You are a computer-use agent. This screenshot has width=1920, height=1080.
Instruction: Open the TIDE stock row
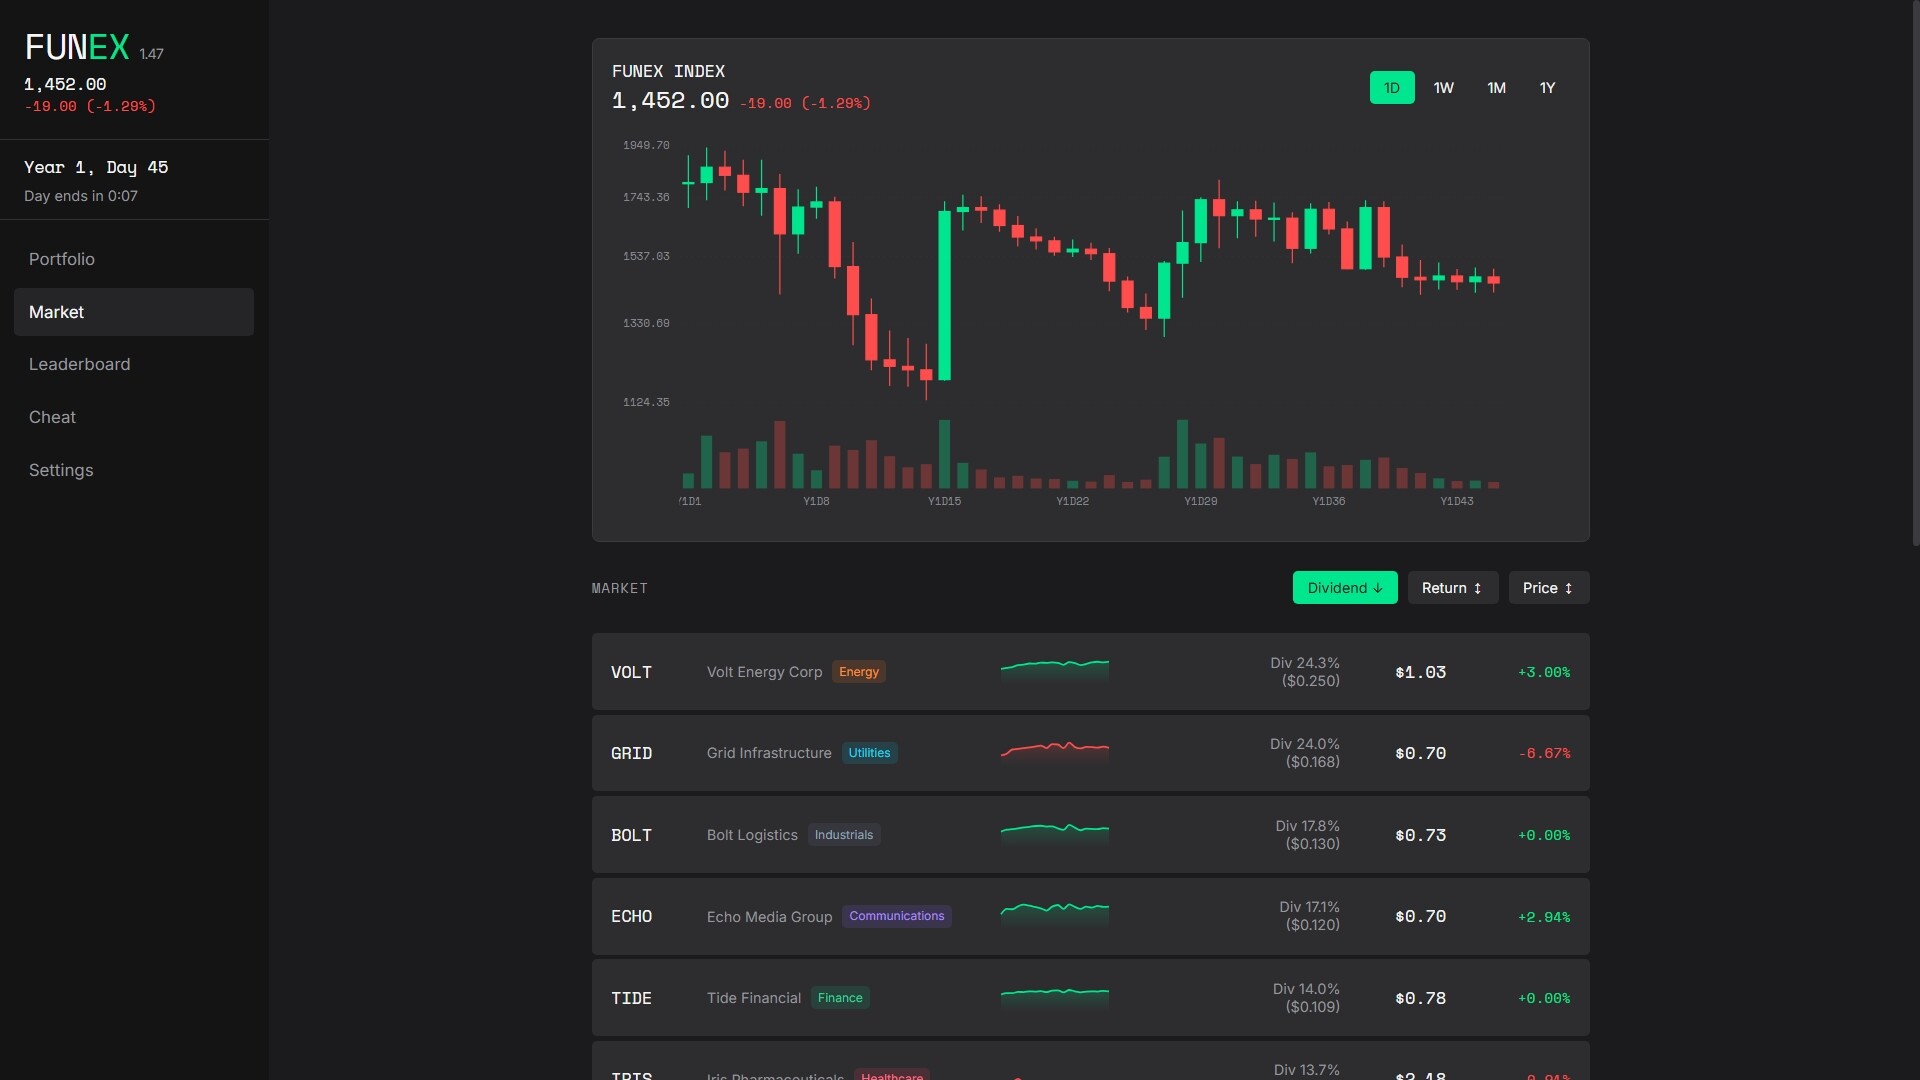(1090, 998)
